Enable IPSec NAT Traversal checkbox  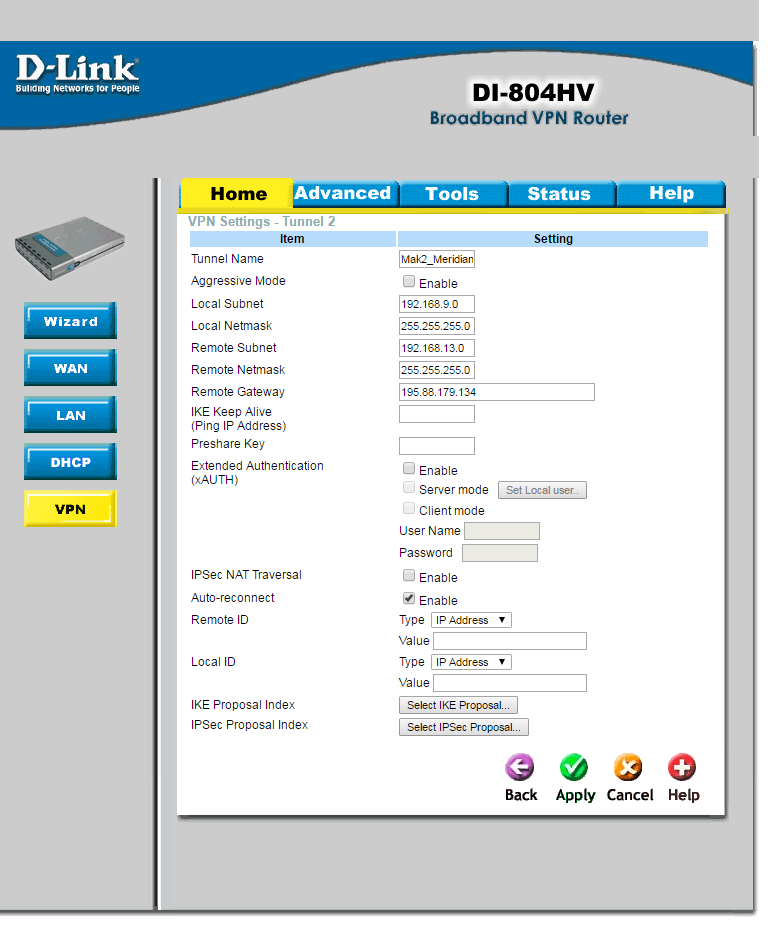click(x=409, y=575)
